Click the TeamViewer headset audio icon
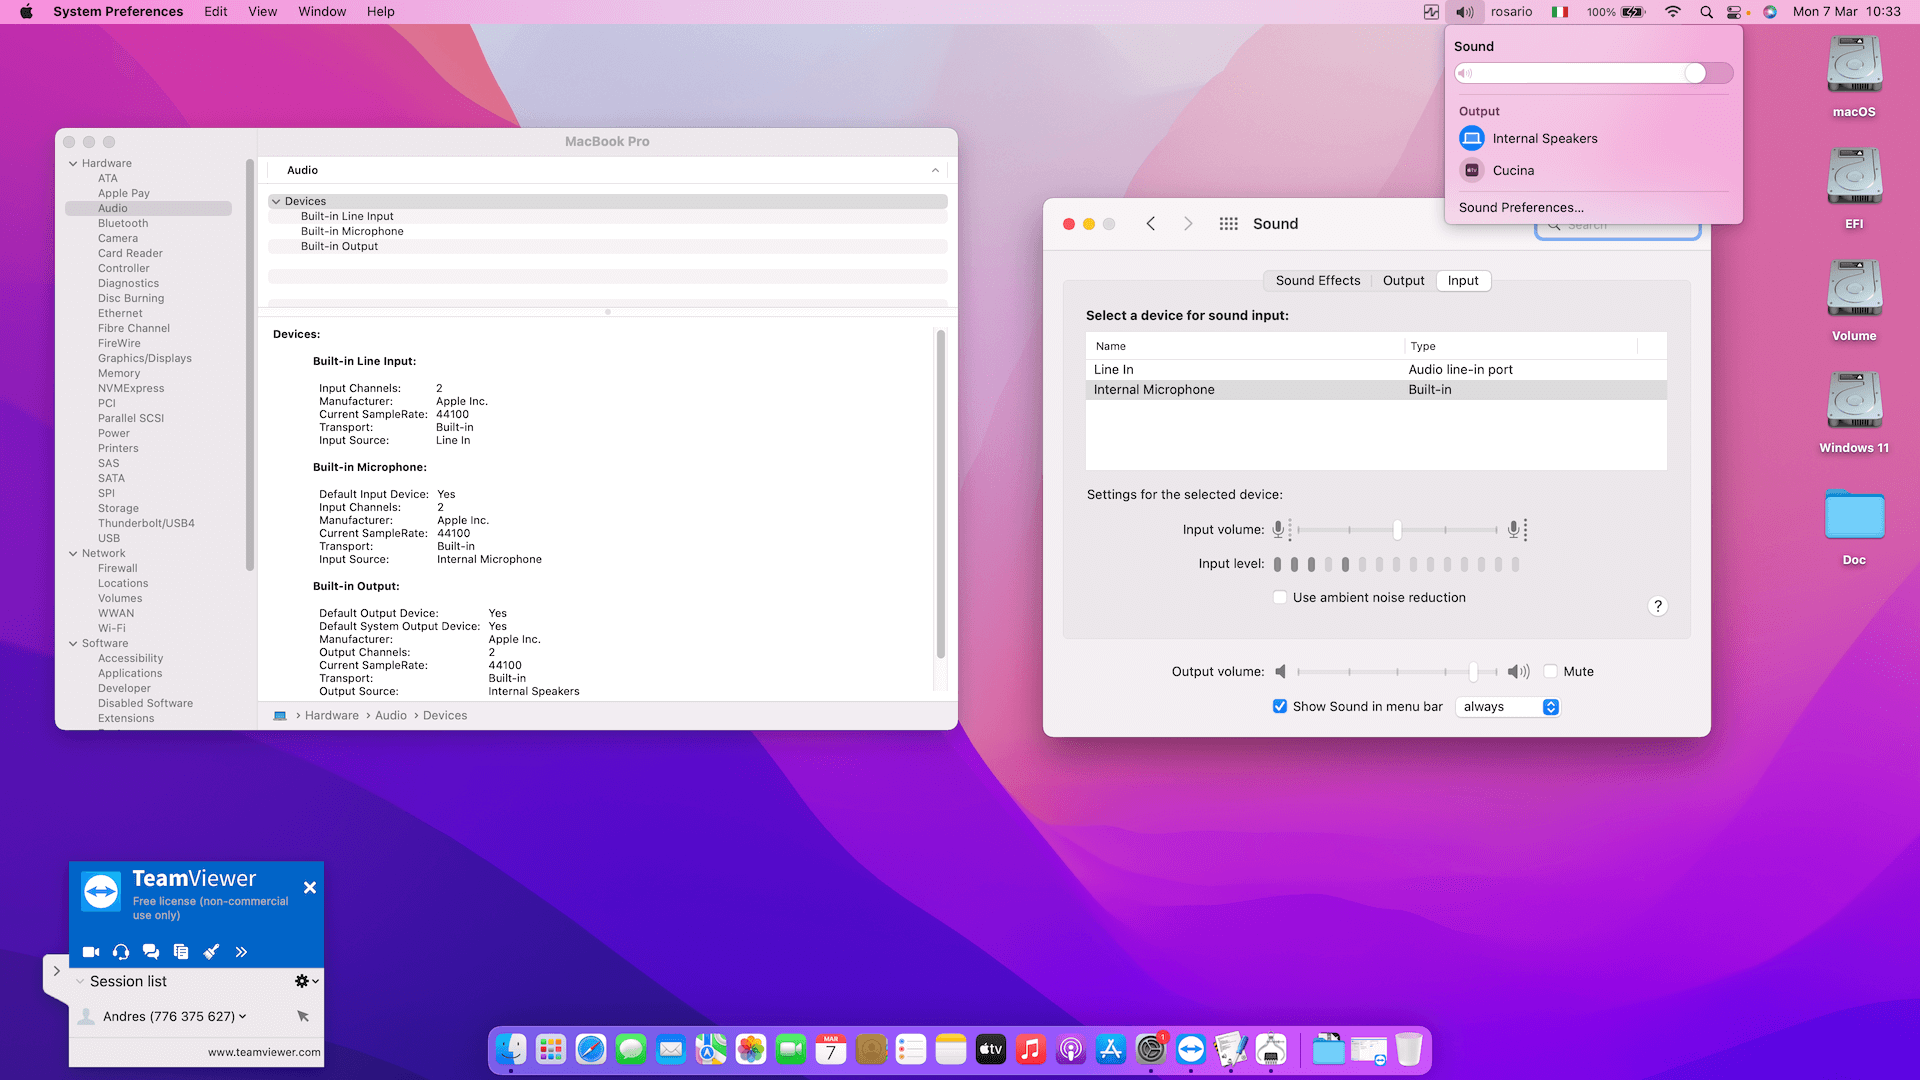The height and width of the screenshot is (1080, 1920). click(x=121, y=952)
